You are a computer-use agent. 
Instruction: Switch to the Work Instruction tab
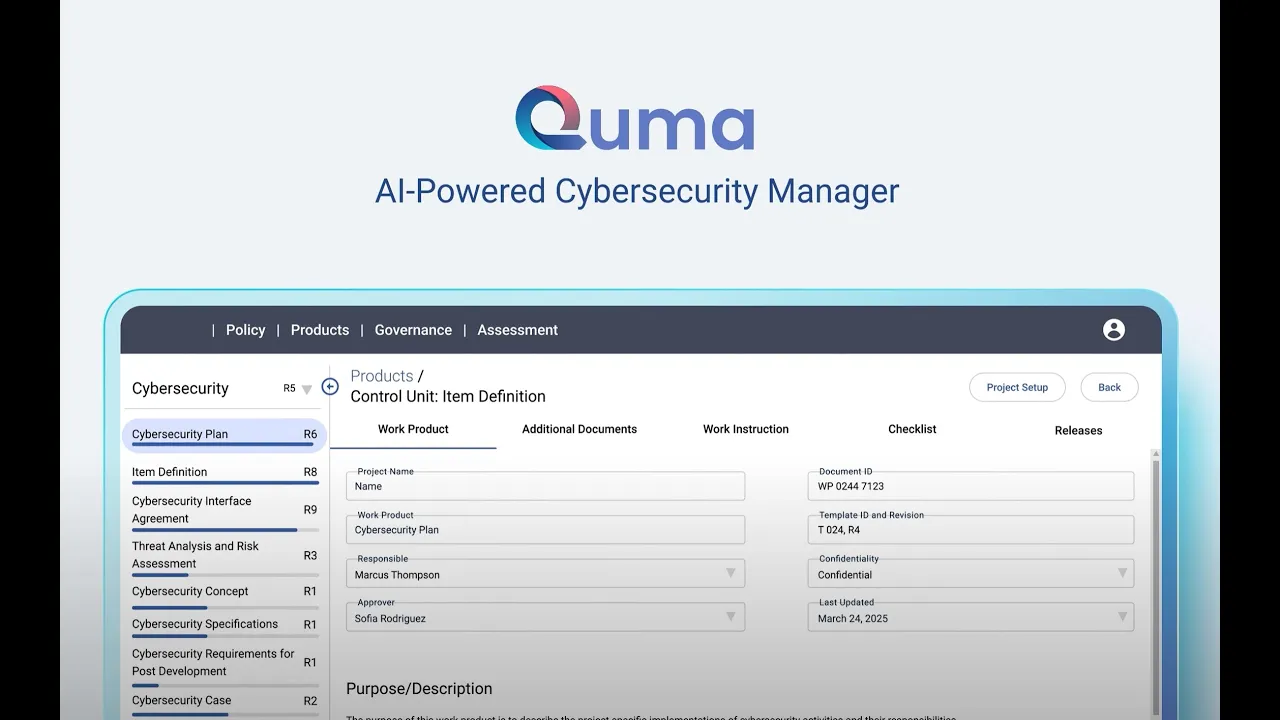tap(746, 429)
